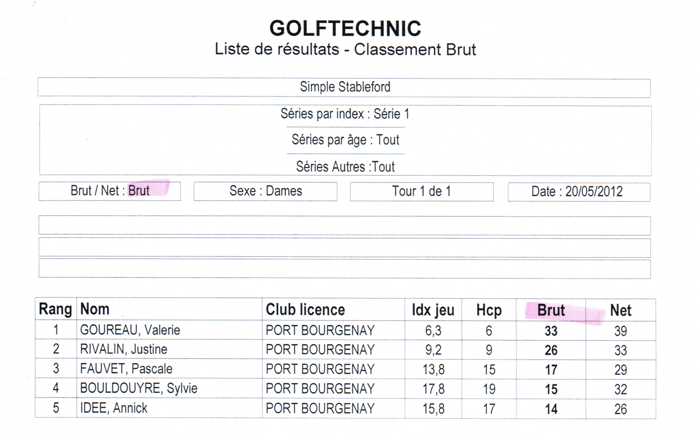
Task: Click the GOLFTECHNIC title heading
Action: click(345, 29)
